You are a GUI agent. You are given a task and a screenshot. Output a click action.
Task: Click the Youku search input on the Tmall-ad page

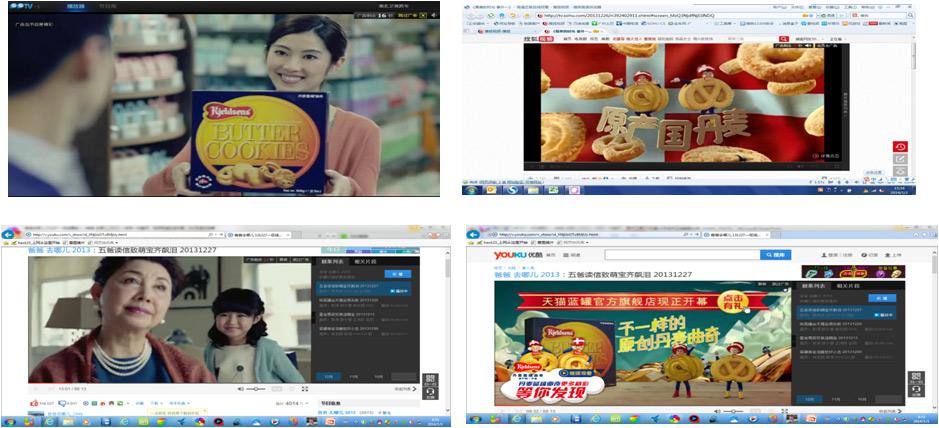pyautogui.click(x=682, y=255)
